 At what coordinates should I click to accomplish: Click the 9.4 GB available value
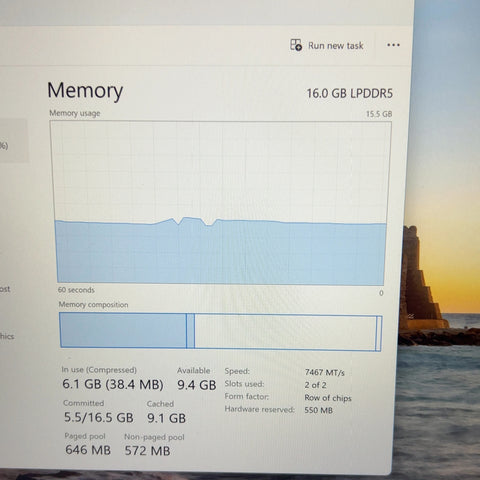(x=197, y=385)
